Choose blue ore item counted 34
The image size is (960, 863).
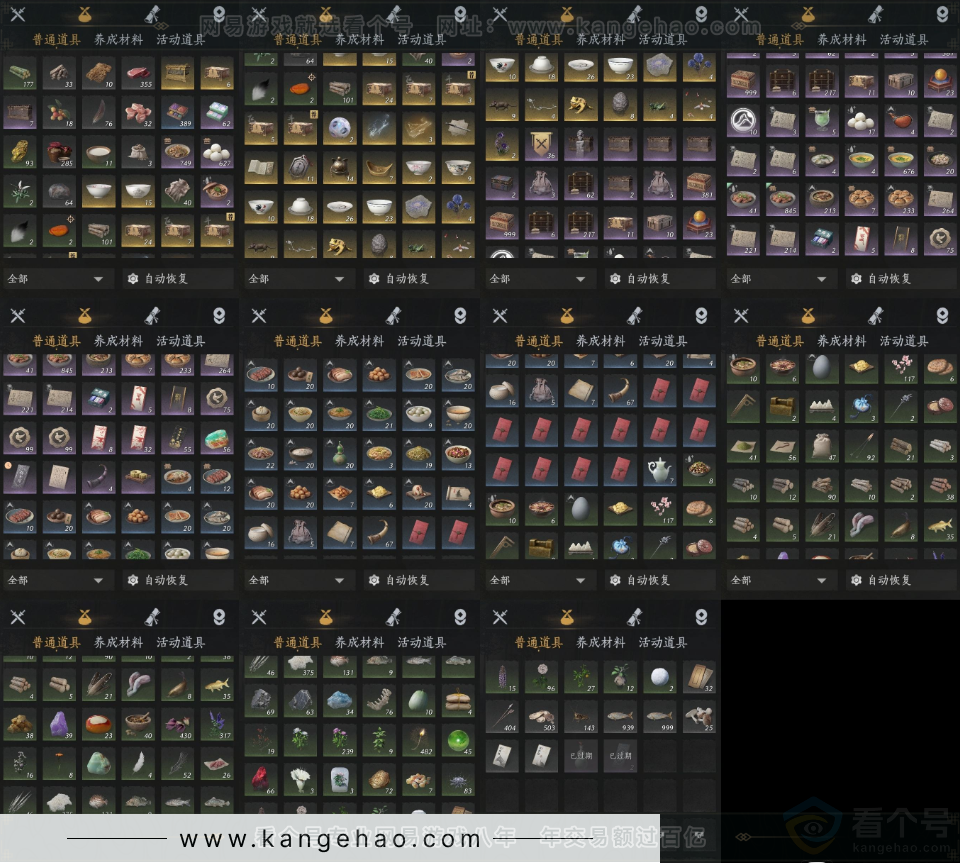pyautogui.click(x=339, y=701)
